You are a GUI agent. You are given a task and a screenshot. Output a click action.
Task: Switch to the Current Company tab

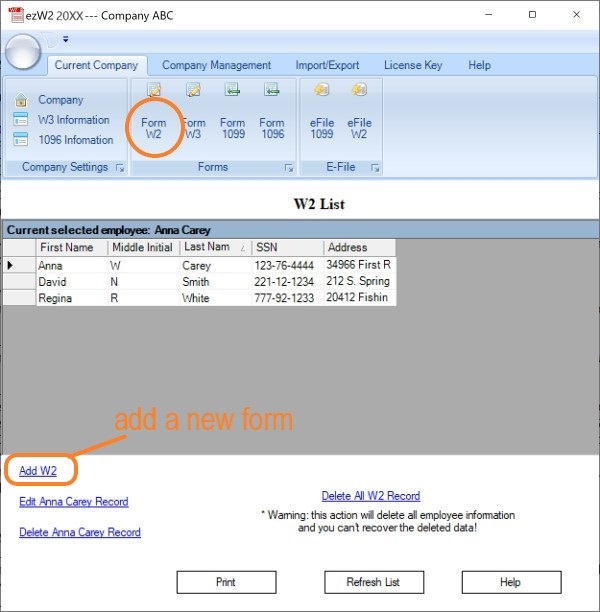(96, 65)
